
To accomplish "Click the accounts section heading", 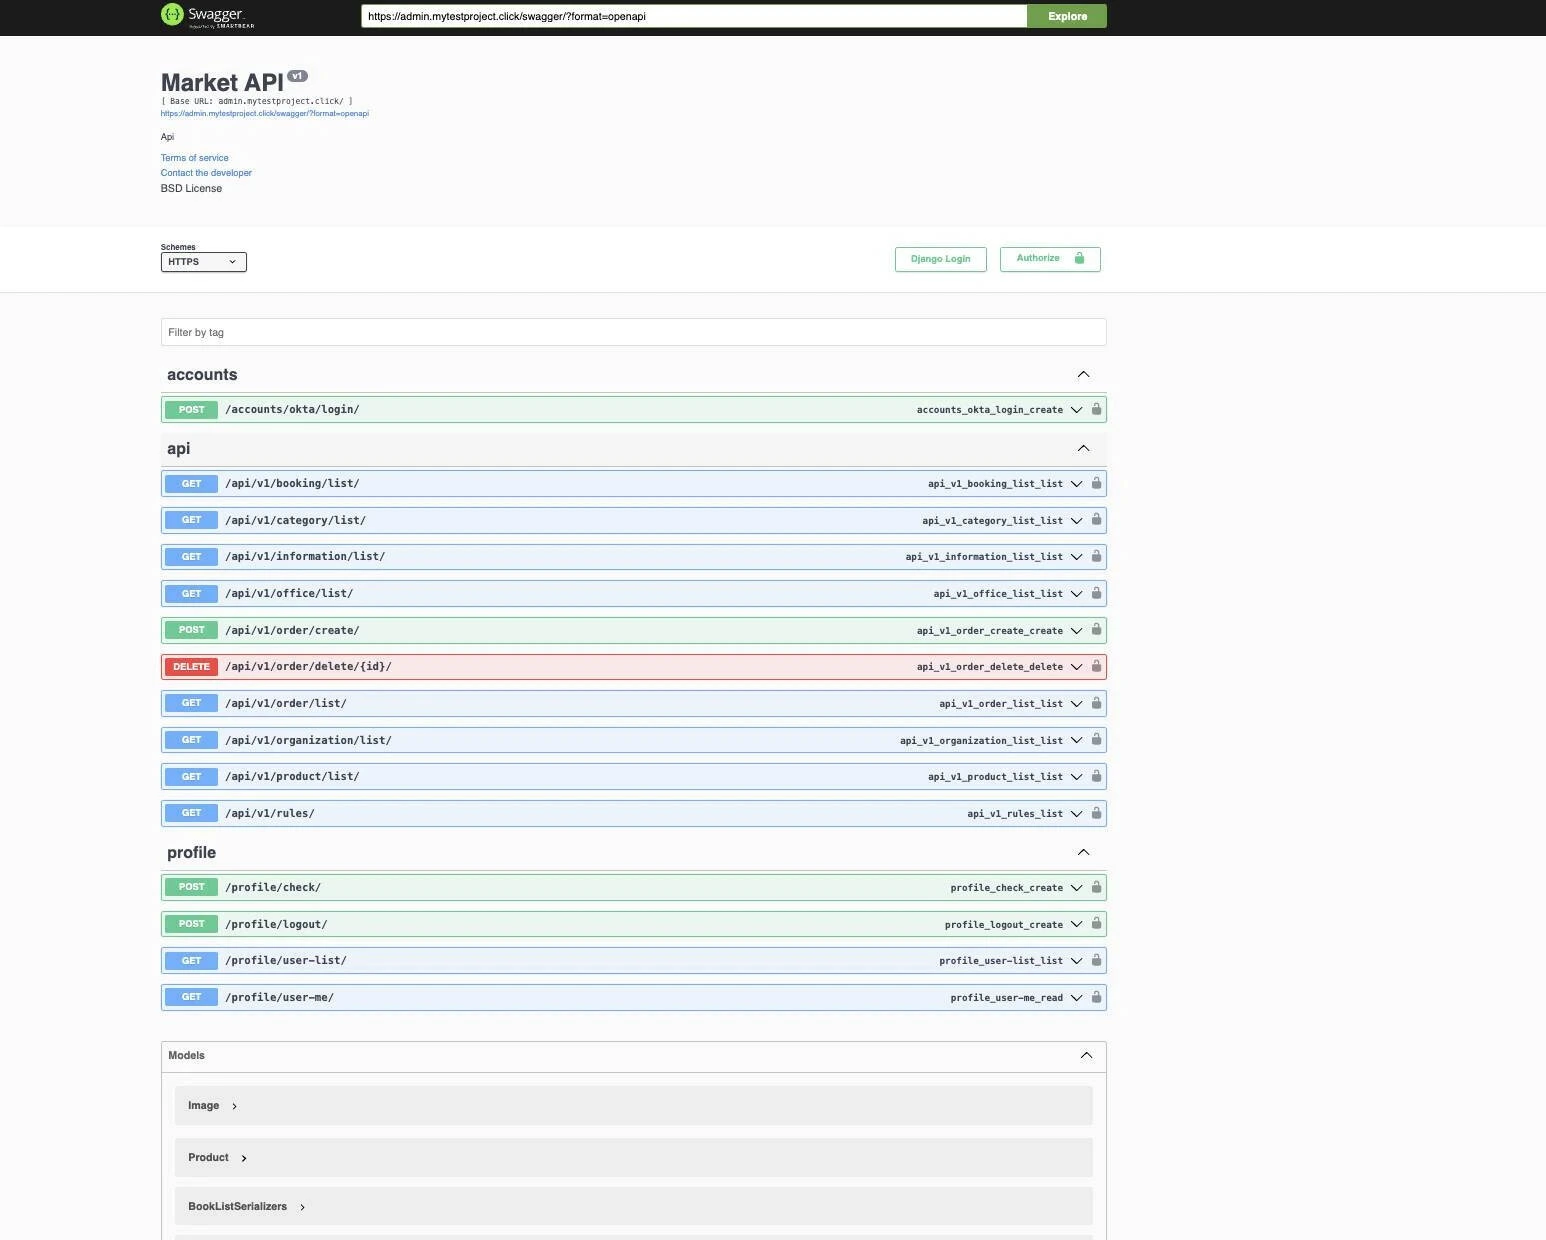I will pyautogui.click(x=202, y=374).
